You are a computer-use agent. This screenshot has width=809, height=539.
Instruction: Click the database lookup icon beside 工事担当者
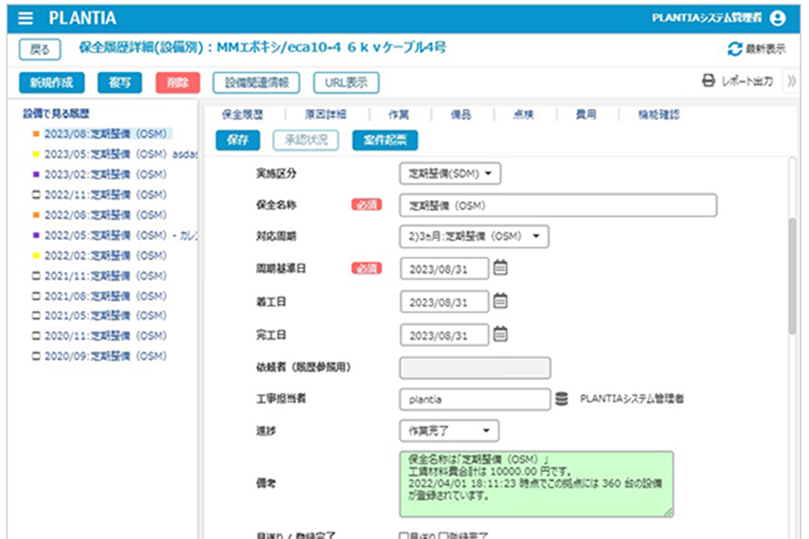(562, 399)
